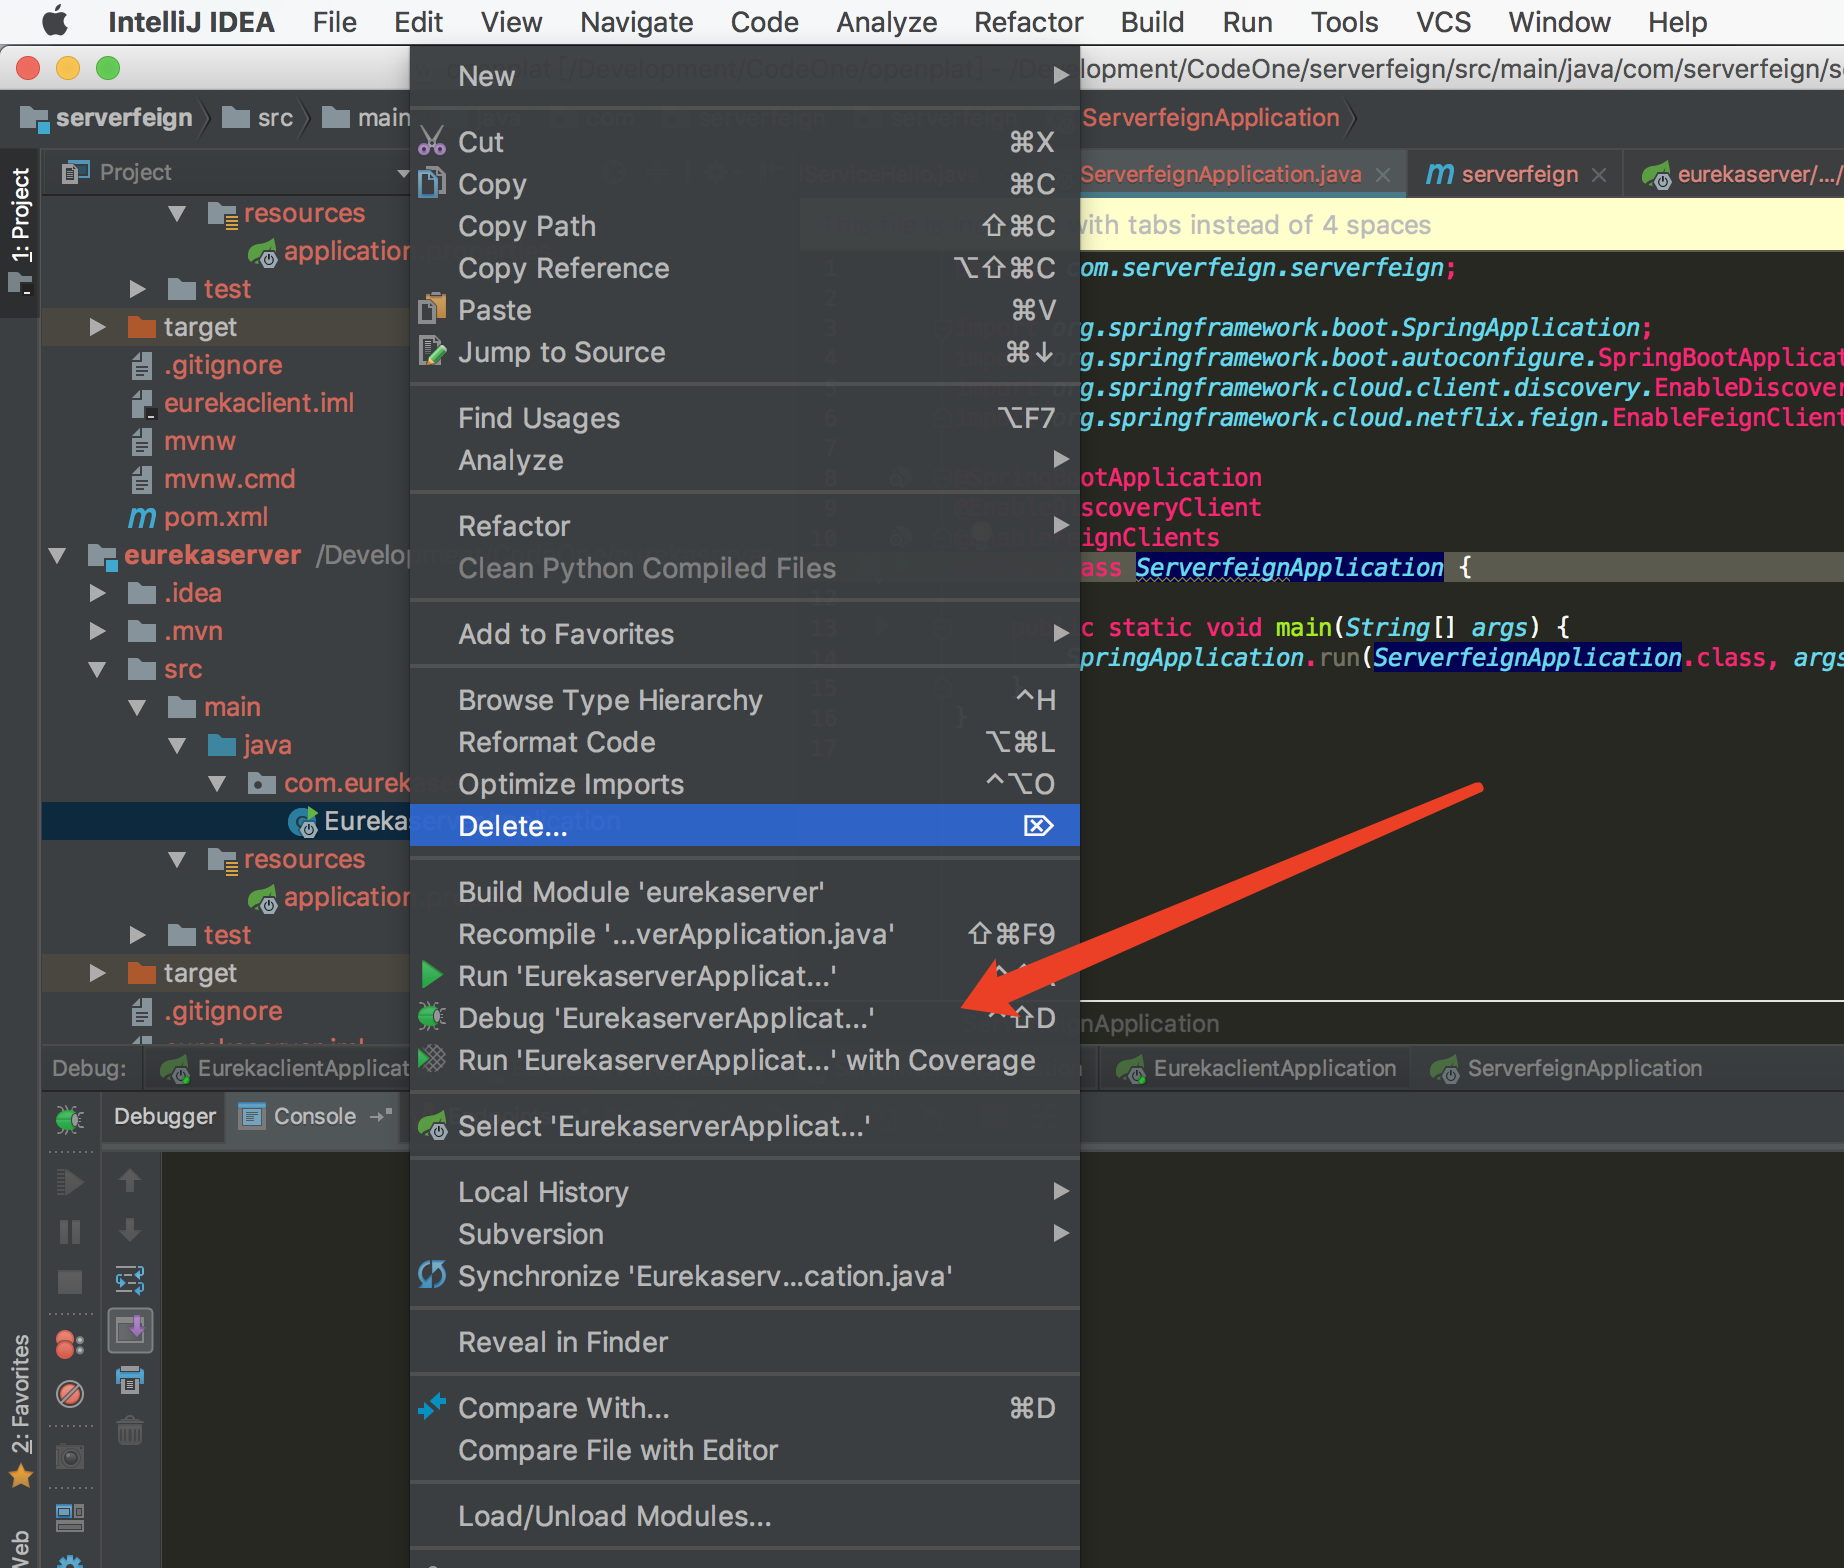
Task: Click console Up arrow icon
Action: tap(130, 1181)
